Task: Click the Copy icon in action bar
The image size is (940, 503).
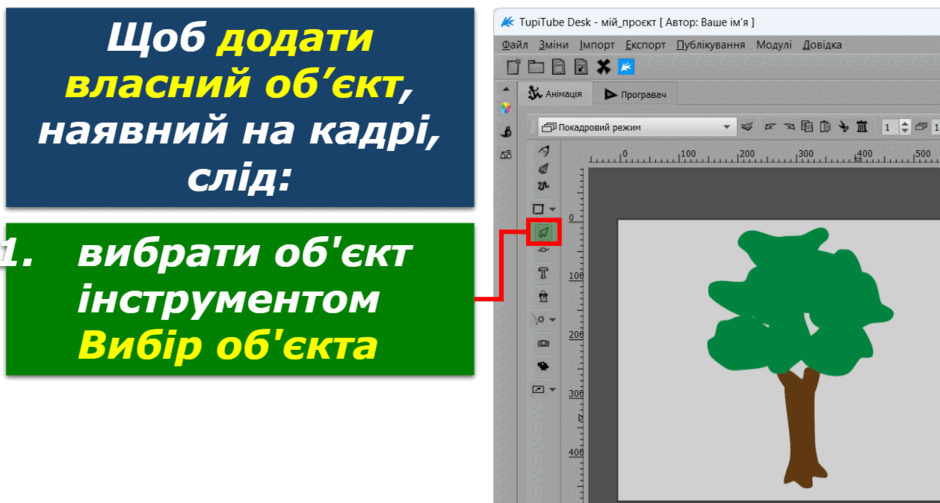Action: (x=807, y=126)
